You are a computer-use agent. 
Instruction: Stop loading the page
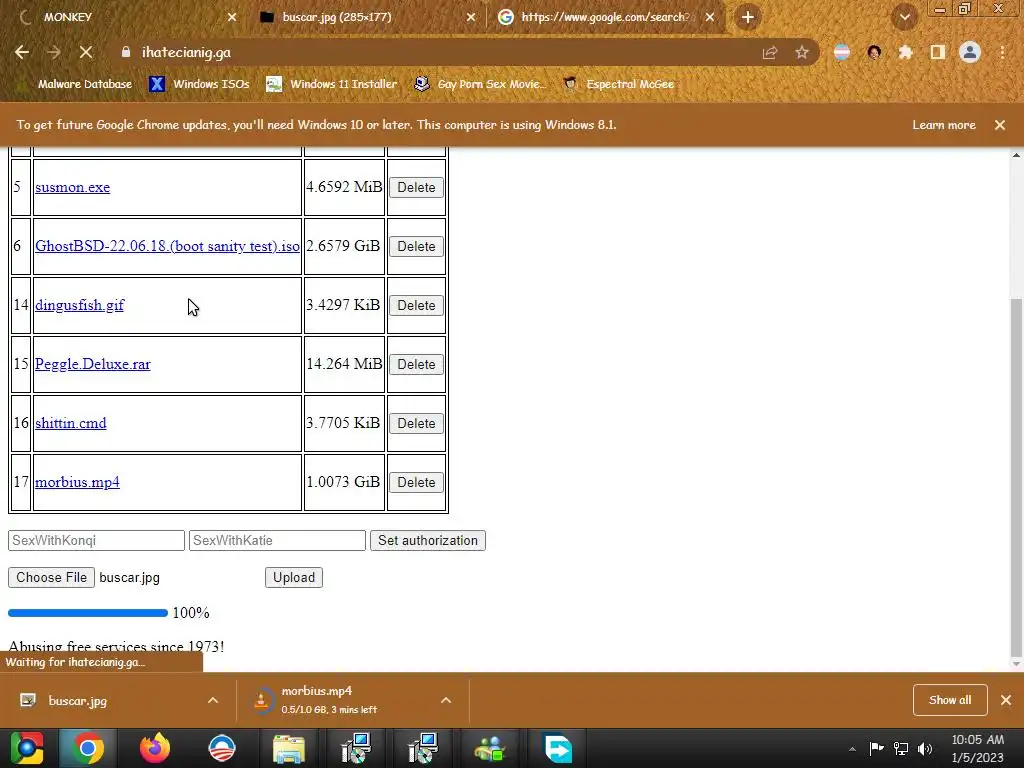[x=86, y=52]
